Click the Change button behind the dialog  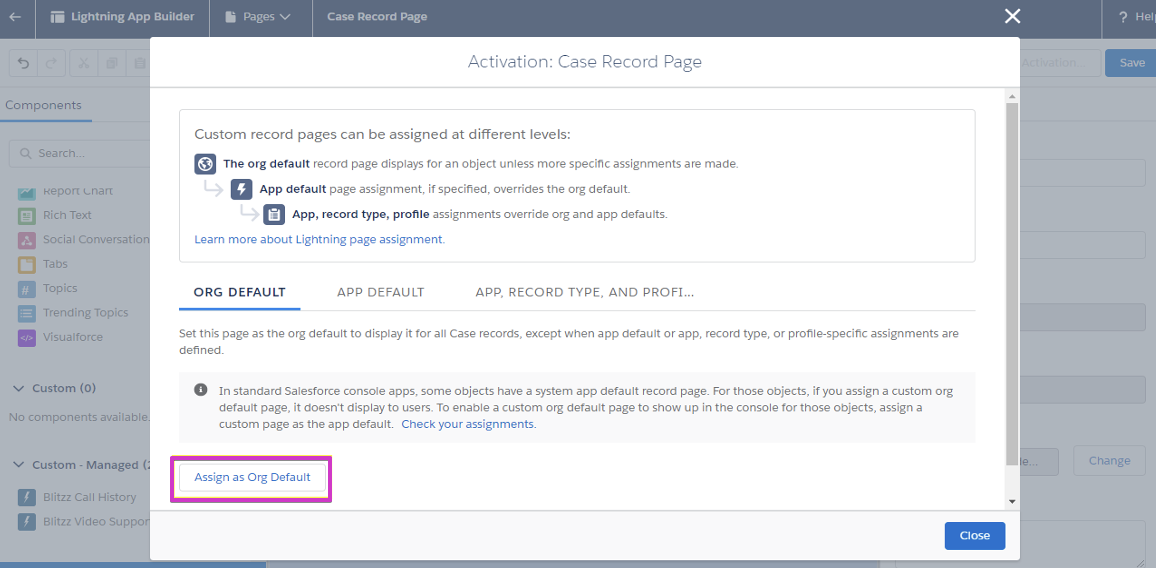click(x=1109, y=461)
